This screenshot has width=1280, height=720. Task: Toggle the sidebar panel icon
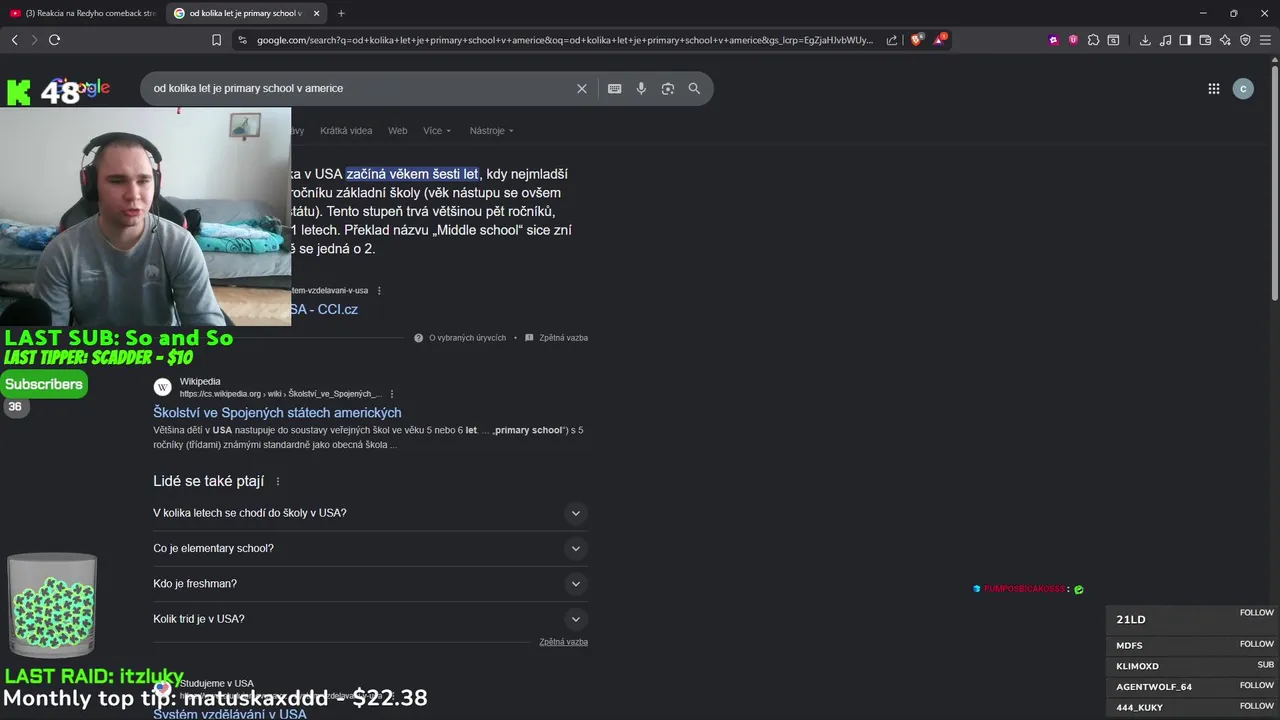point(1185,40)
